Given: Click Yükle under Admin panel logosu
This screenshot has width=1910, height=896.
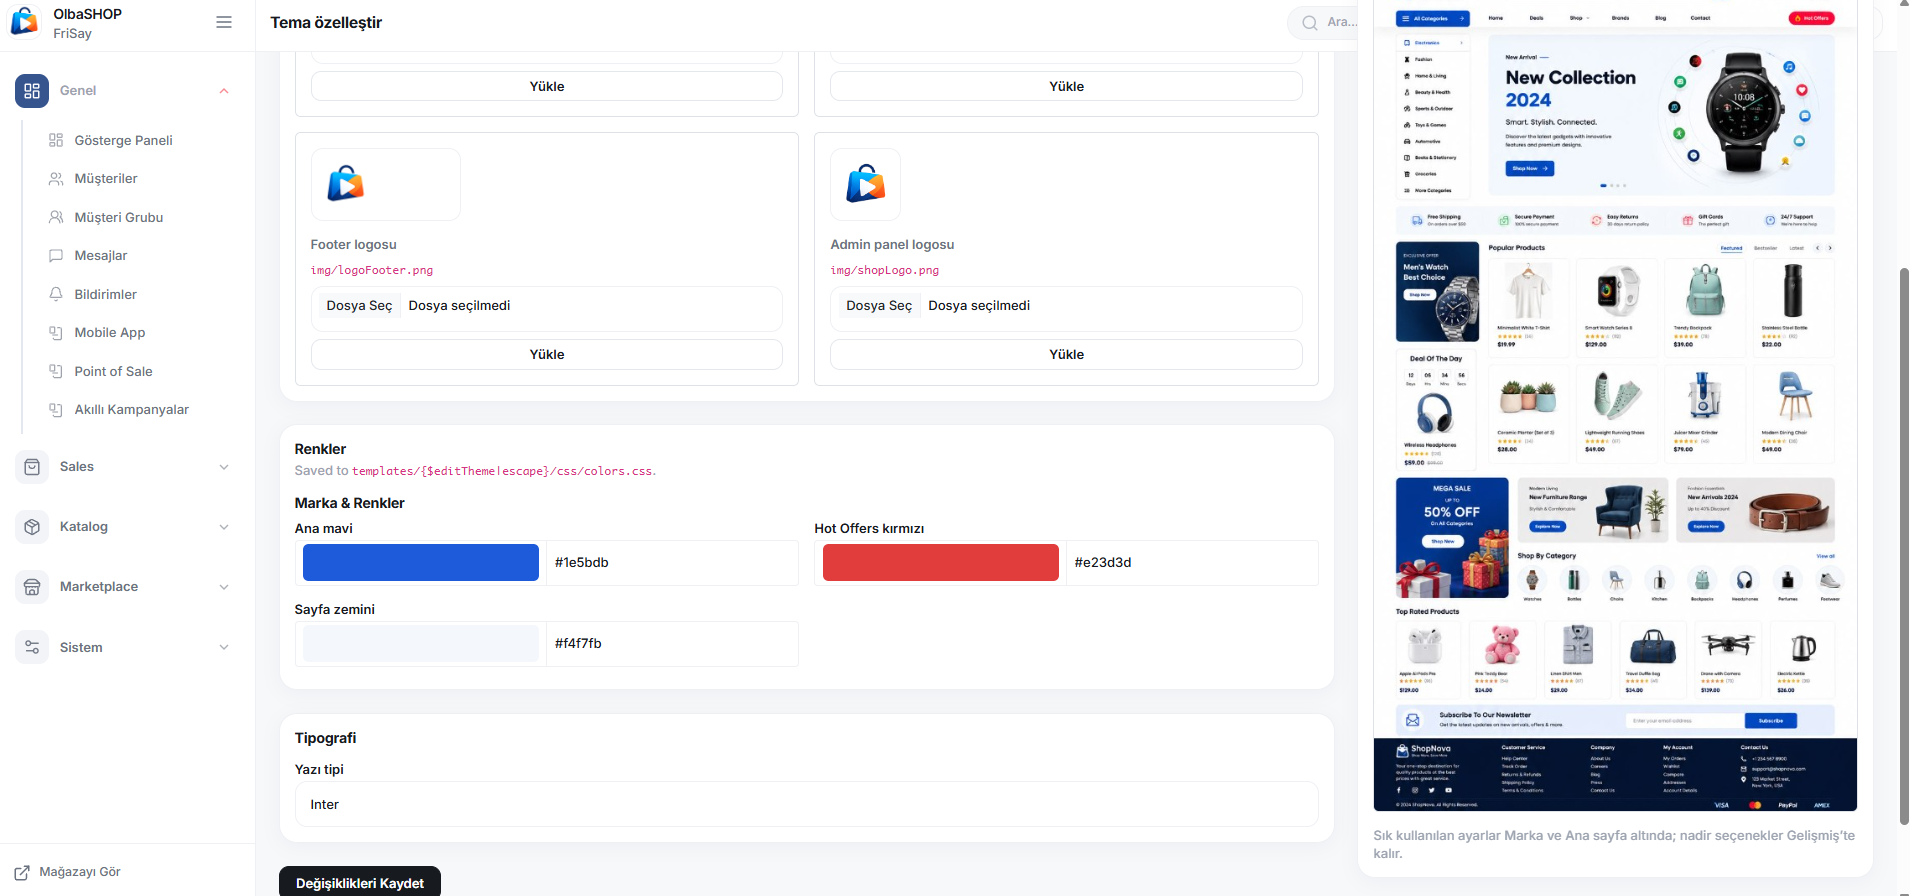Looking at the screenshot, I should [x=1066, y=355].
